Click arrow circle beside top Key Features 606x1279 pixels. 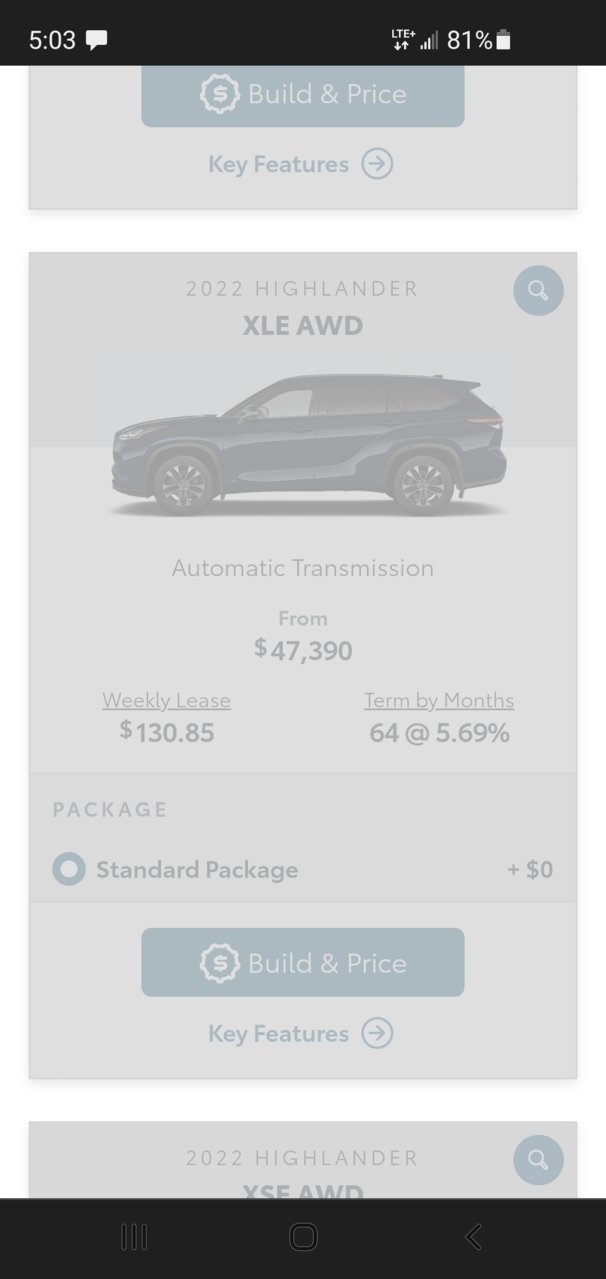coord(377,163)
